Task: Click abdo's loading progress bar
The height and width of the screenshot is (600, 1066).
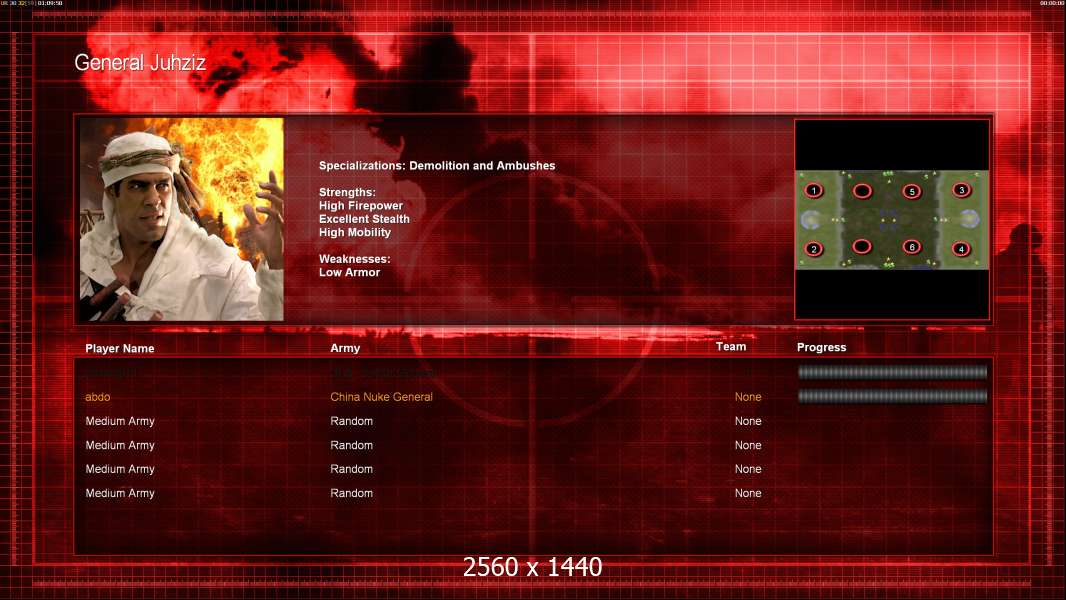Action: [x=892, y=396]
